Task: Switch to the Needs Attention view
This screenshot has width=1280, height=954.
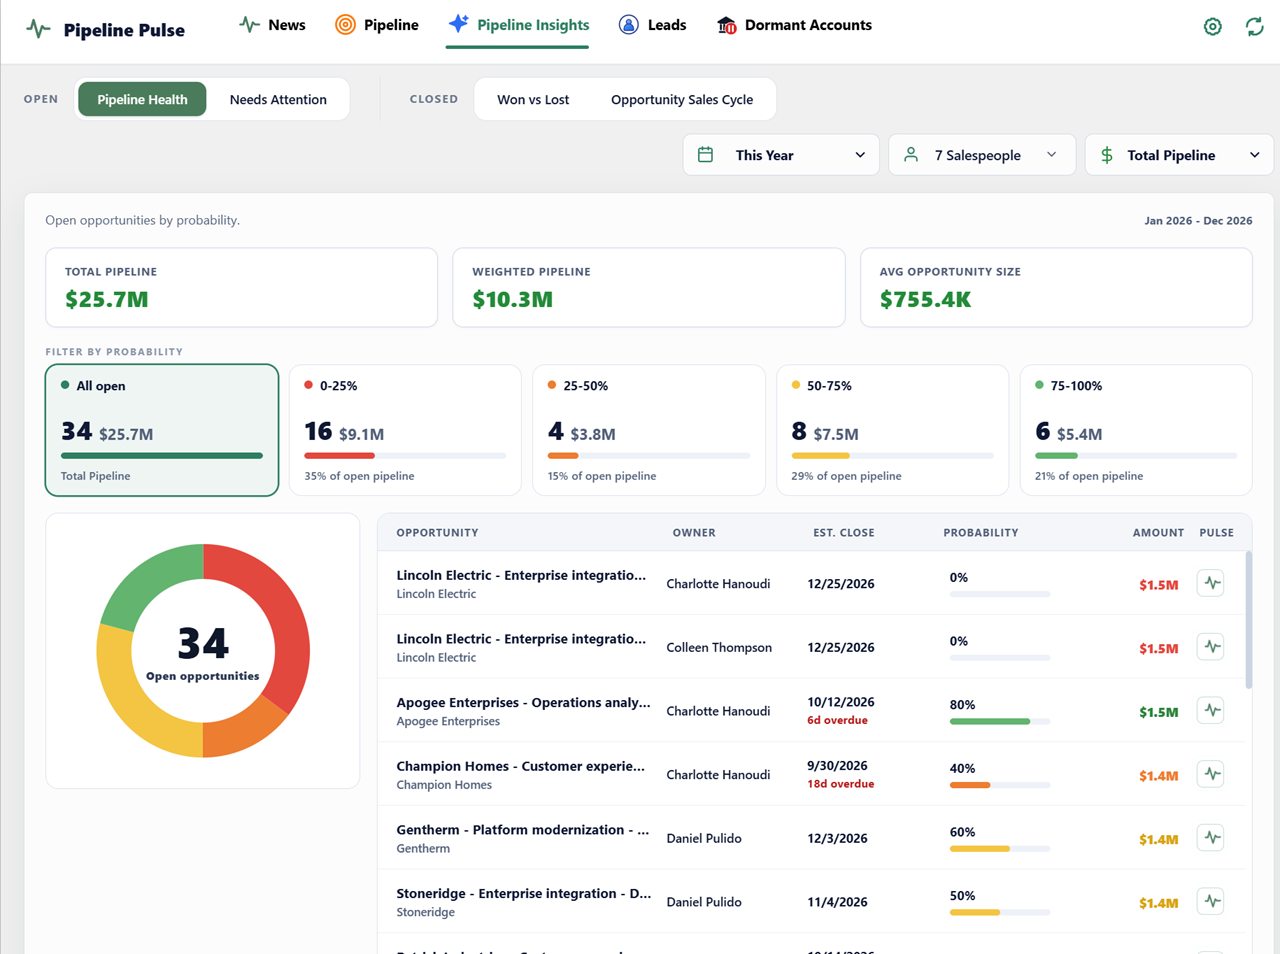Action: point(278,99)
